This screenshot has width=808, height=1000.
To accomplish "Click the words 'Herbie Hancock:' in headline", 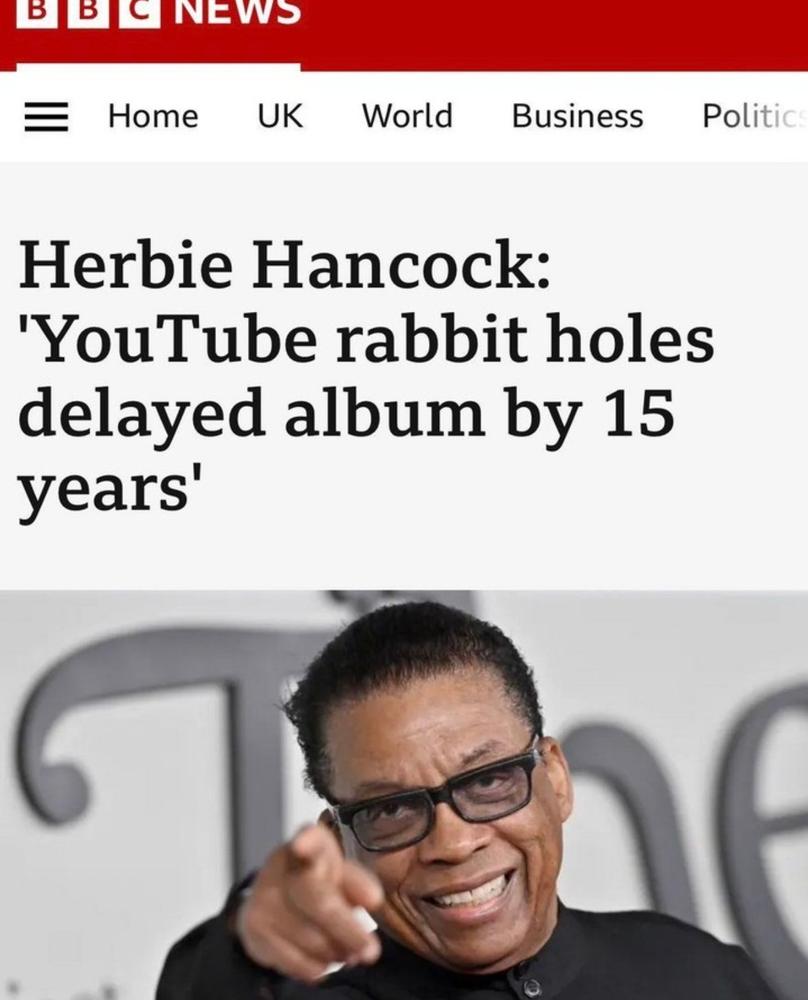I will (x=284, y=263).
